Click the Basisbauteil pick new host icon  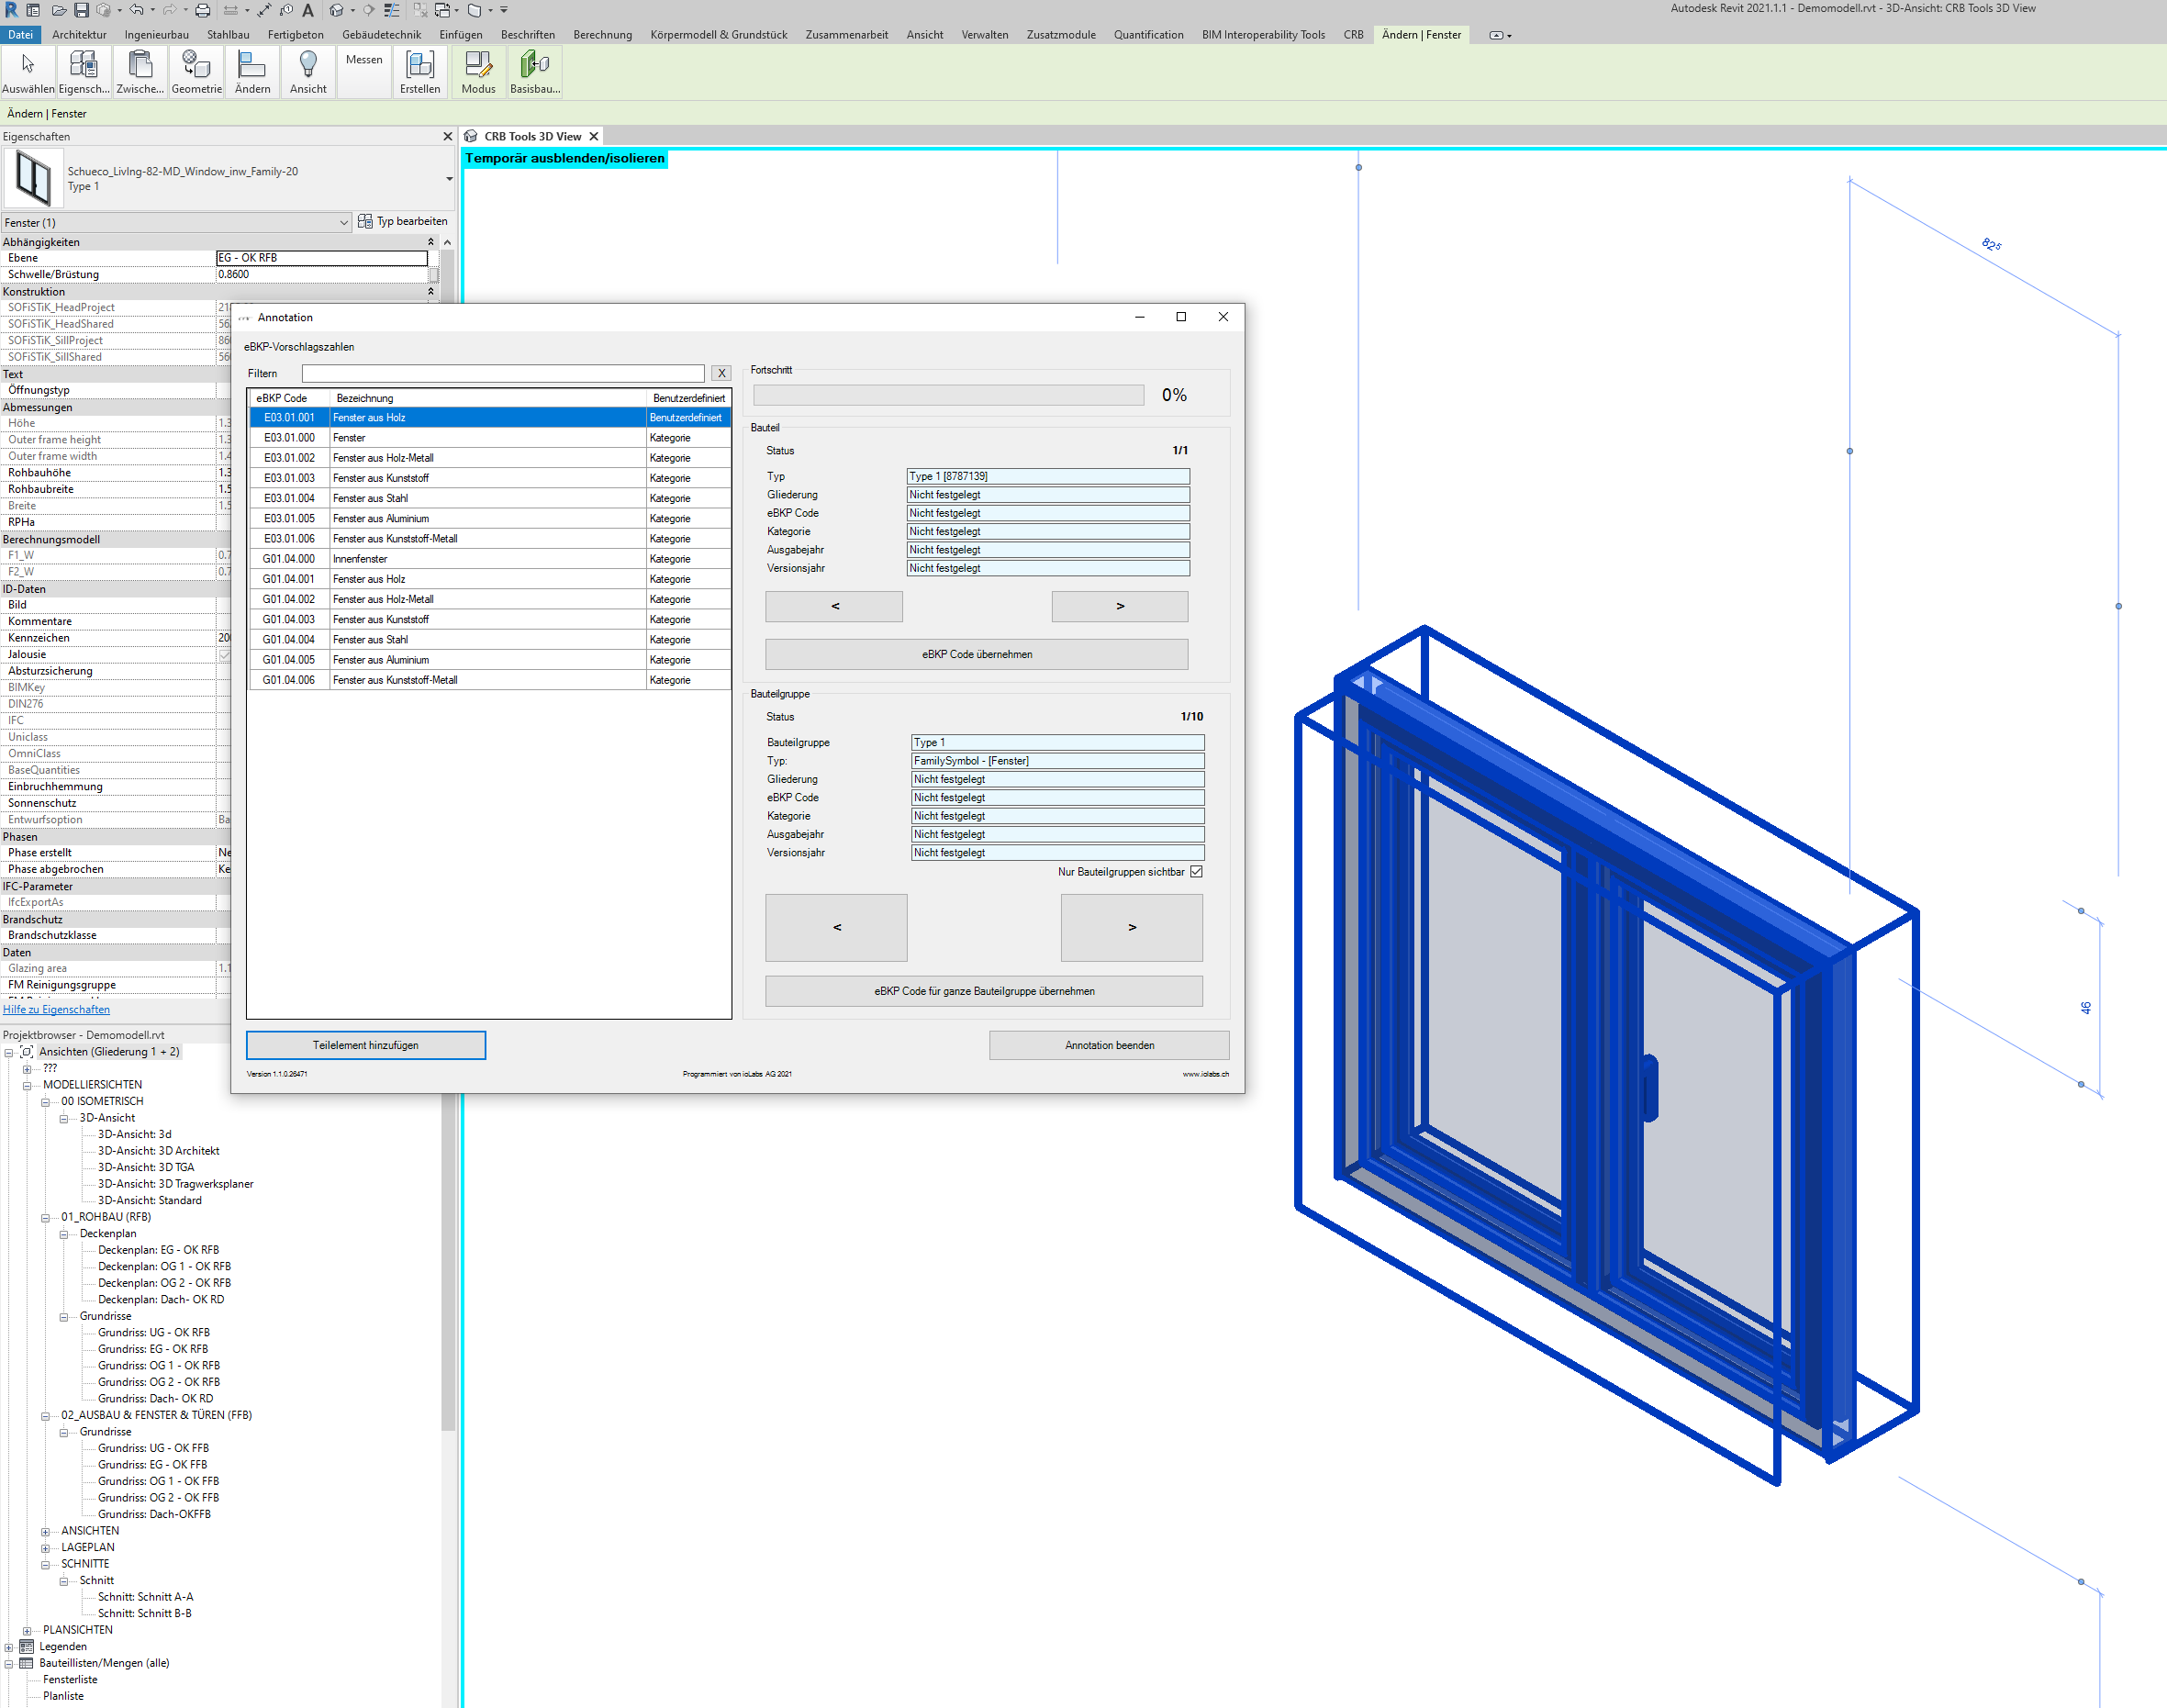pos(535,72)
